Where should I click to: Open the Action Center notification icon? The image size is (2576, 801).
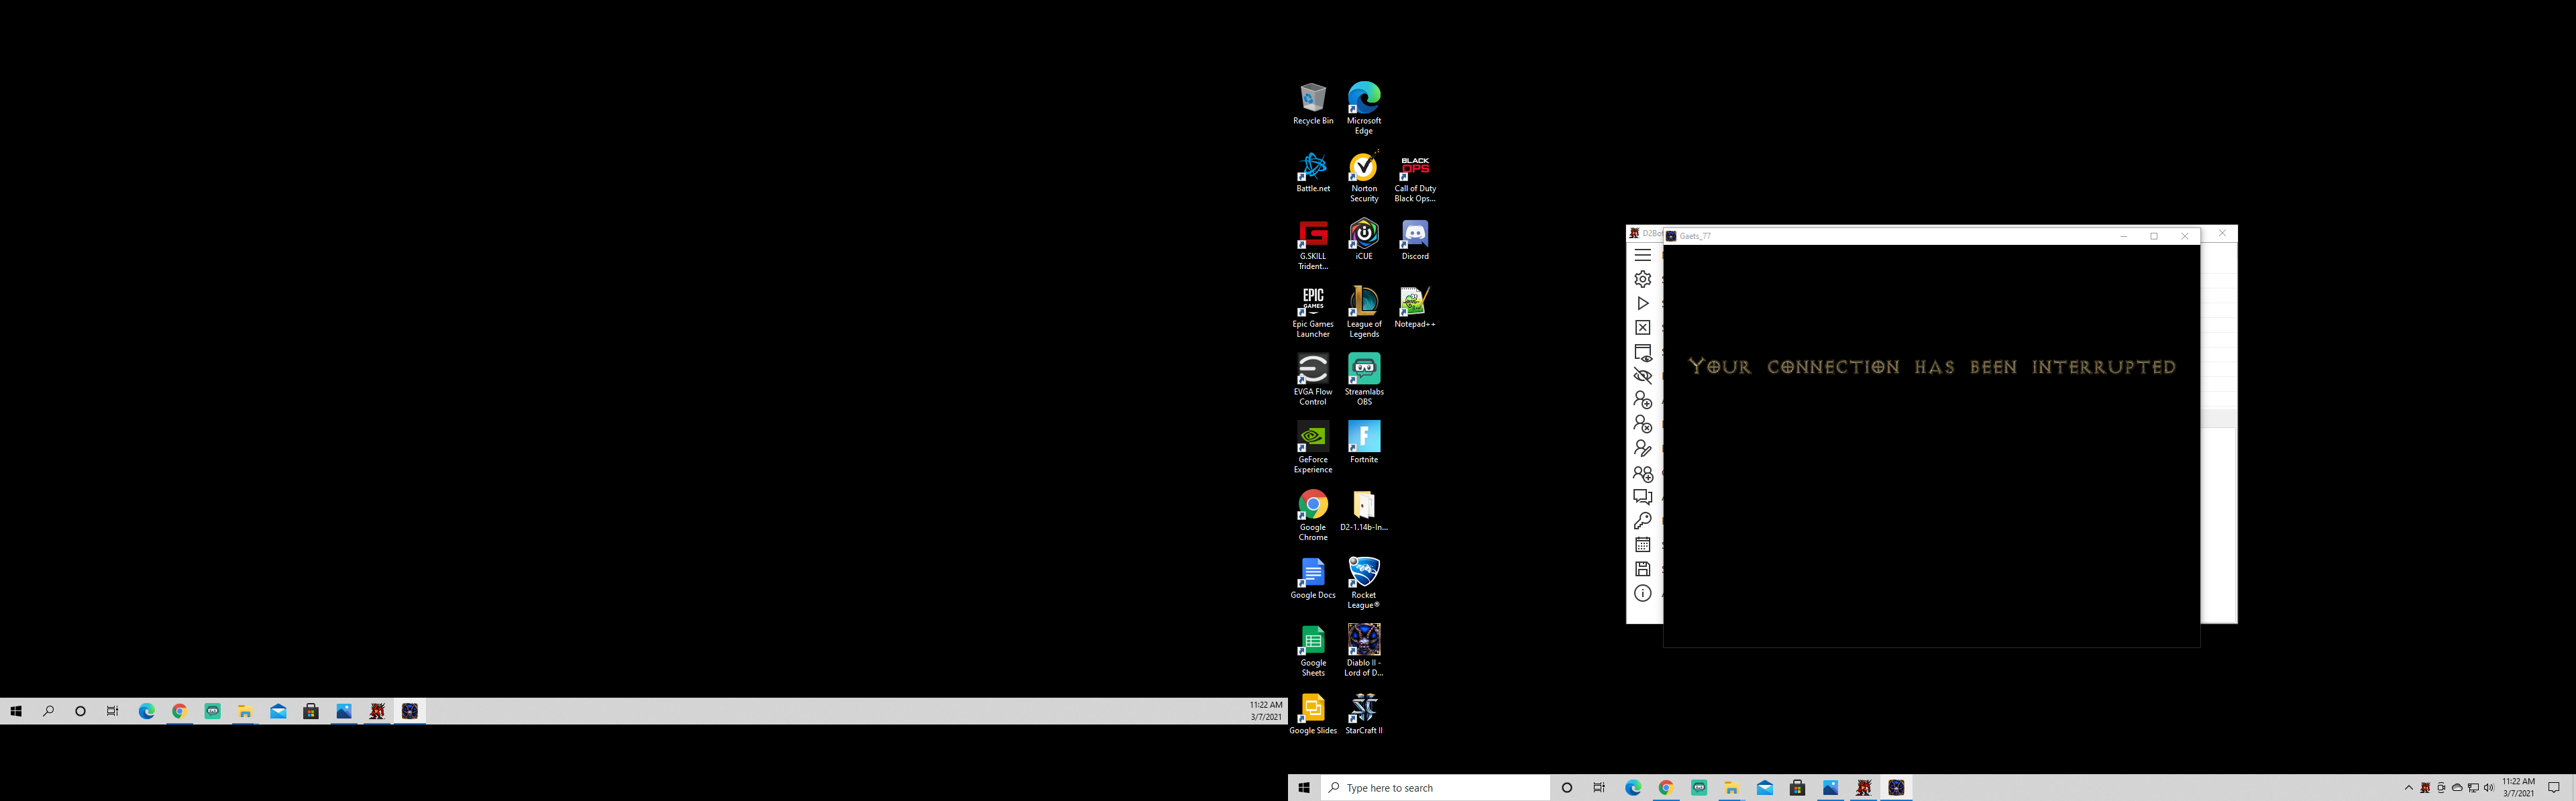[2553, 788]
